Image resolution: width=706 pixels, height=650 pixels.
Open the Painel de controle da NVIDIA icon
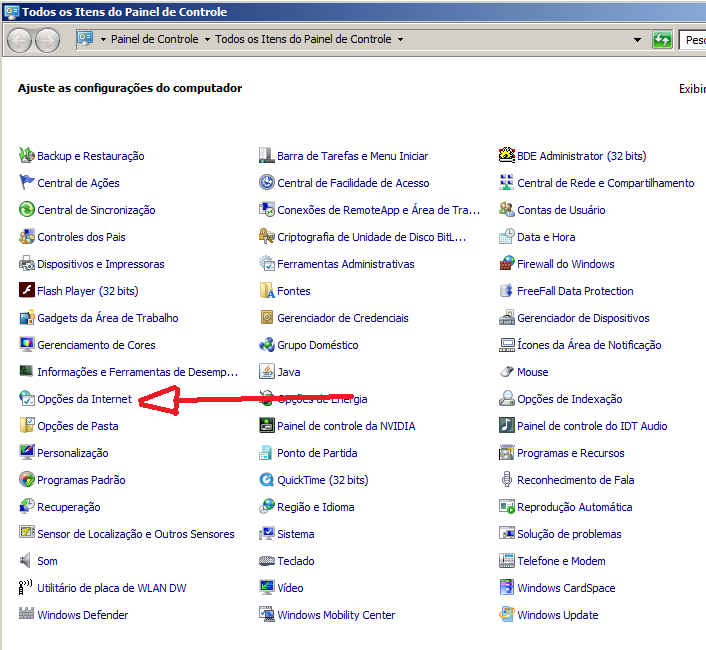267,425
